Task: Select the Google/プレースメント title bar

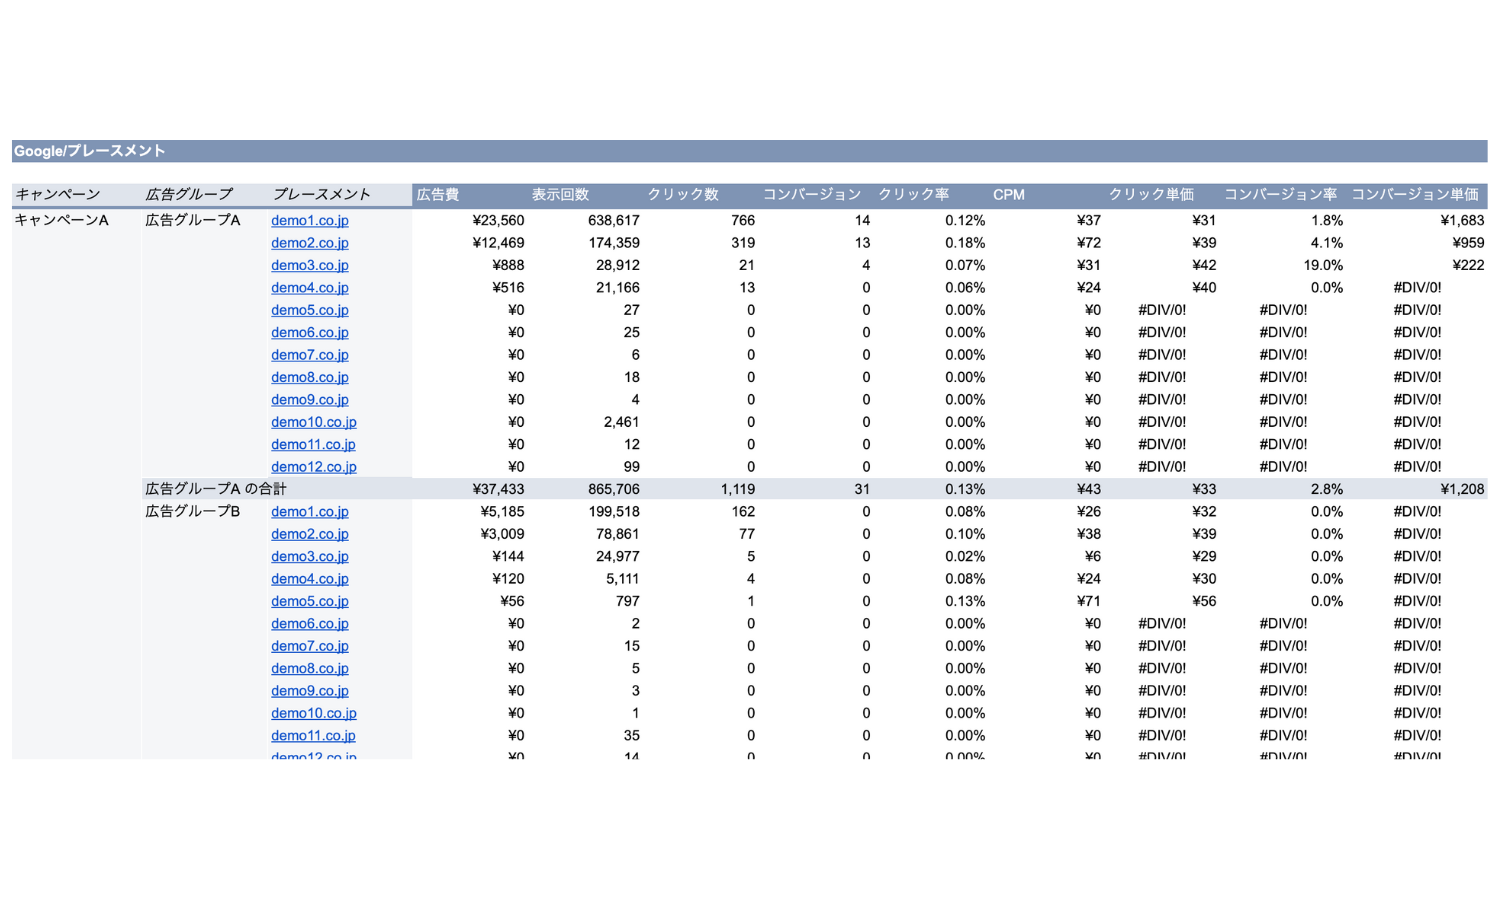Action: pos(749,151)
